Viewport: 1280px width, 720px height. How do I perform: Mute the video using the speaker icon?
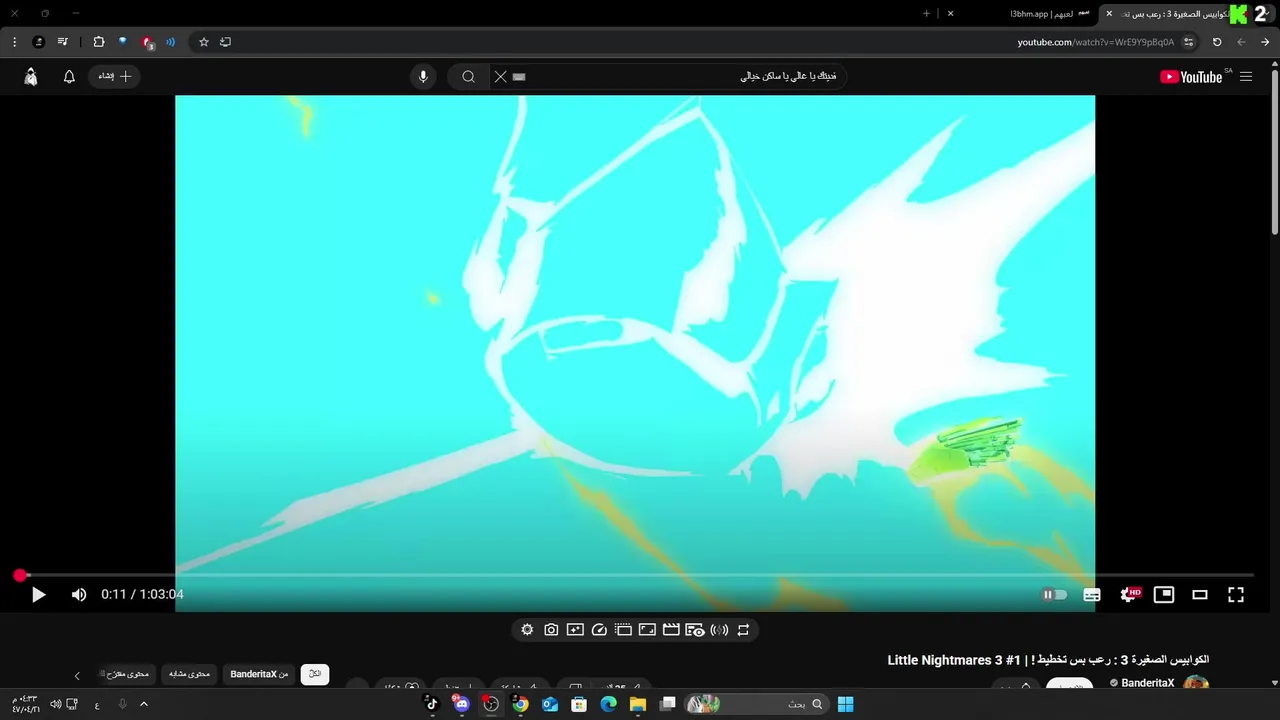tap(79, 595)
